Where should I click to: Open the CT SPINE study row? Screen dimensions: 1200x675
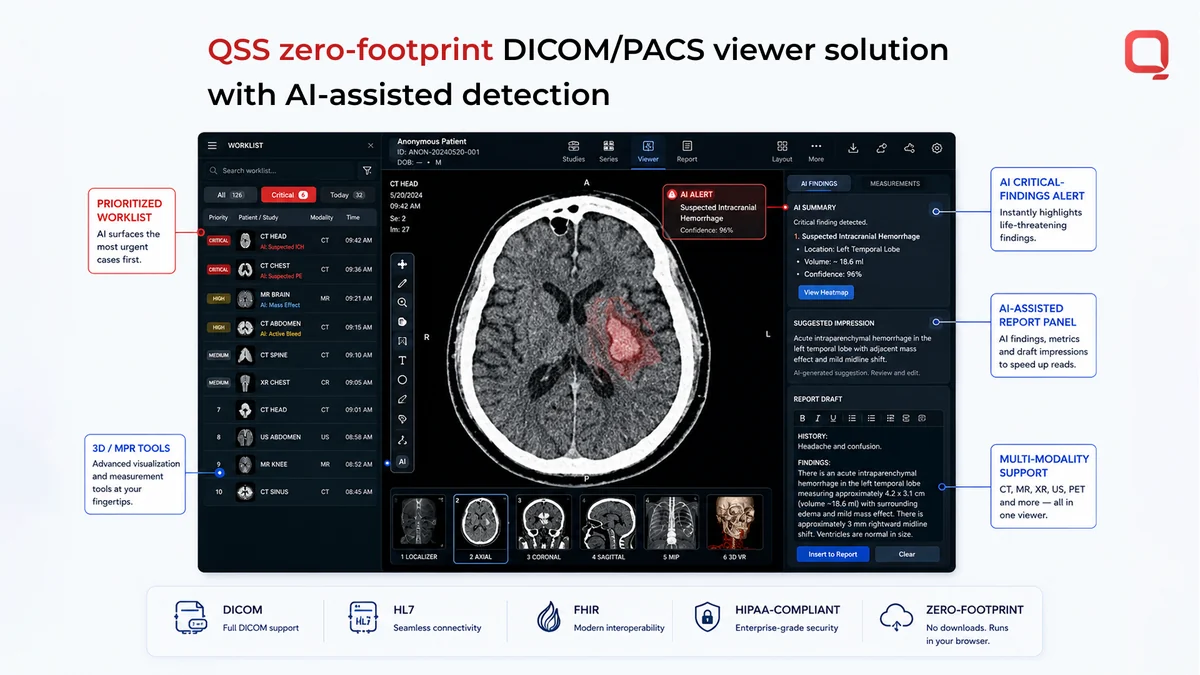[289, 355]
